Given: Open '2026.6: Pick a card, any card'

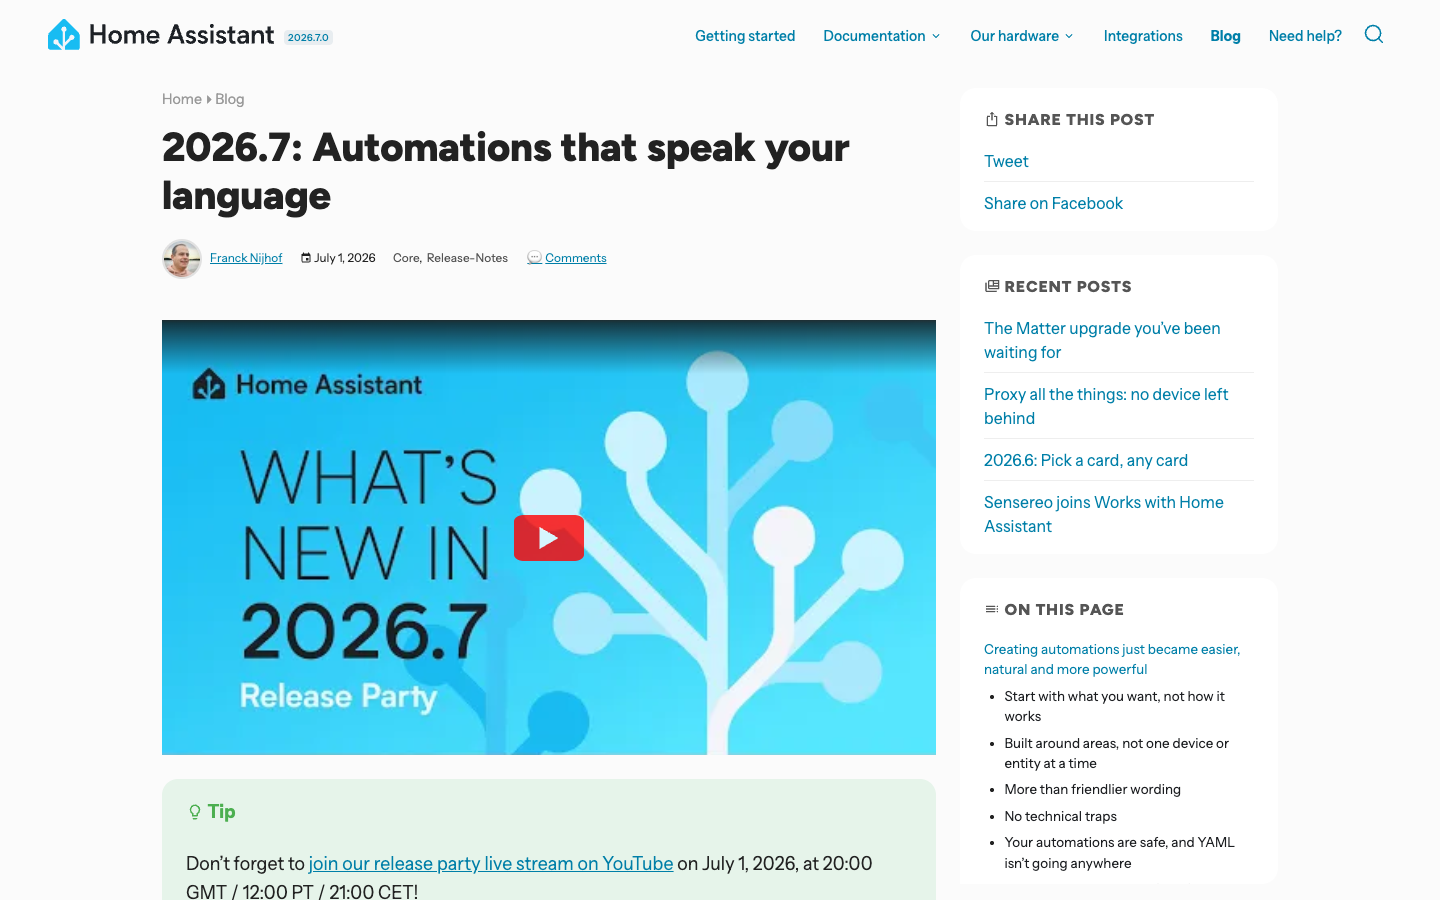Looking at the screenshot, I should click(x=1086, y=460).
